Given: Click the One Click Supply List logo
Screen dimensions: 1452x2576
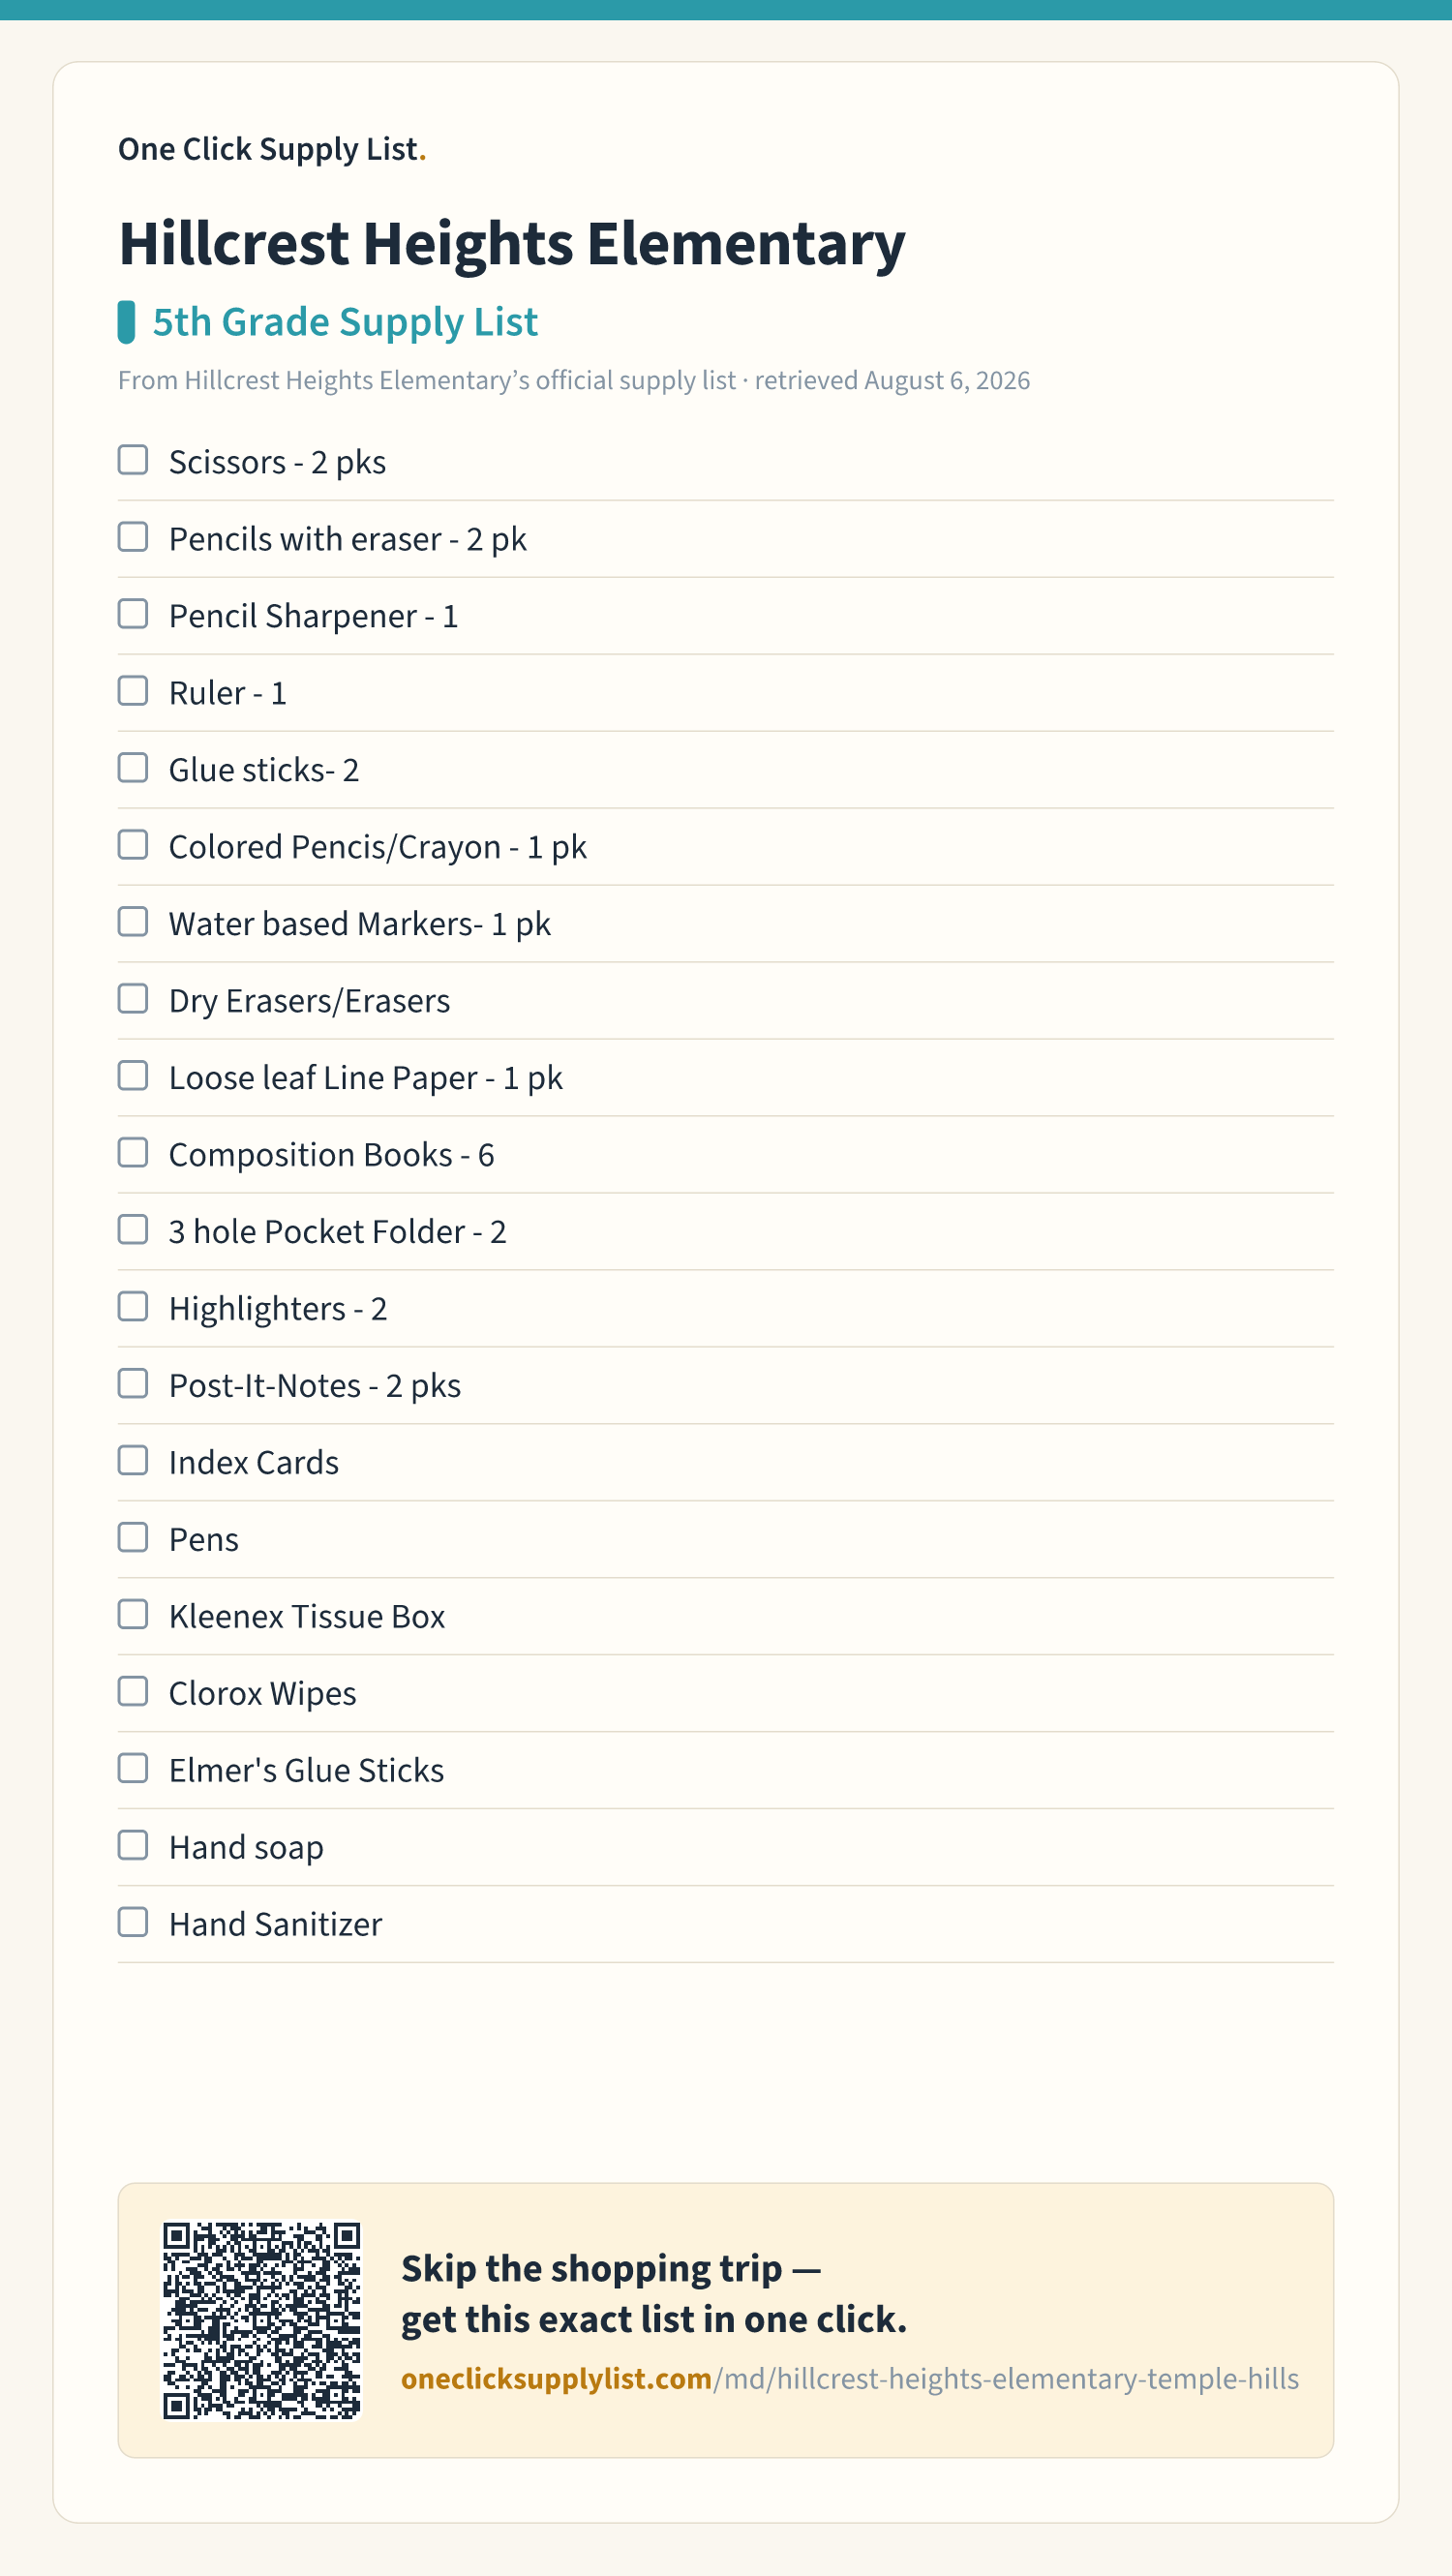Looking at the screenshot, I should click(272, 149).
